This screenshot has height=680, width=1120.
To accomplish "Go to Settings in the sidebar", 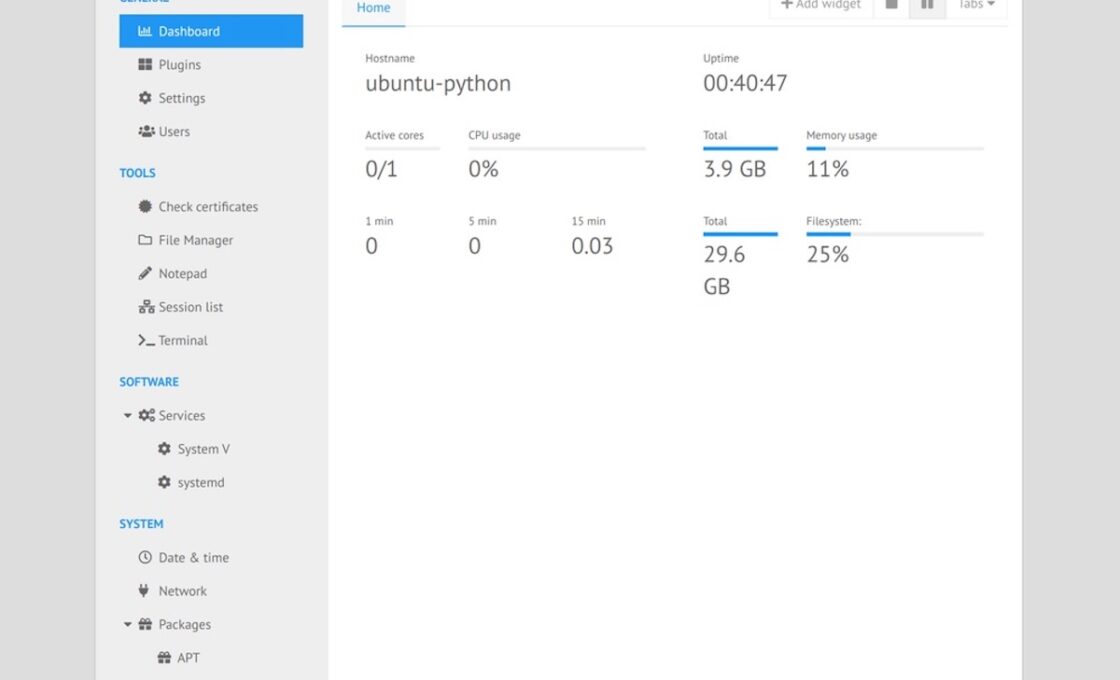I will [x=181, y=98].
